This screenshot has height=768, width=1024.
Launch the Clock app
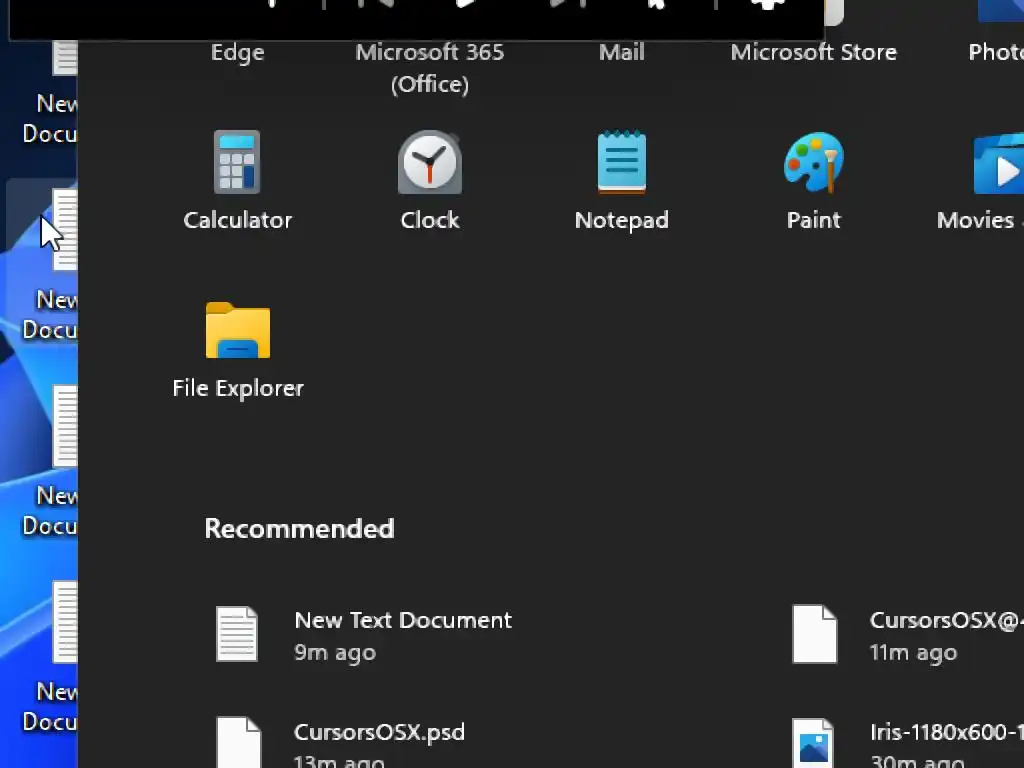point(430,181)
